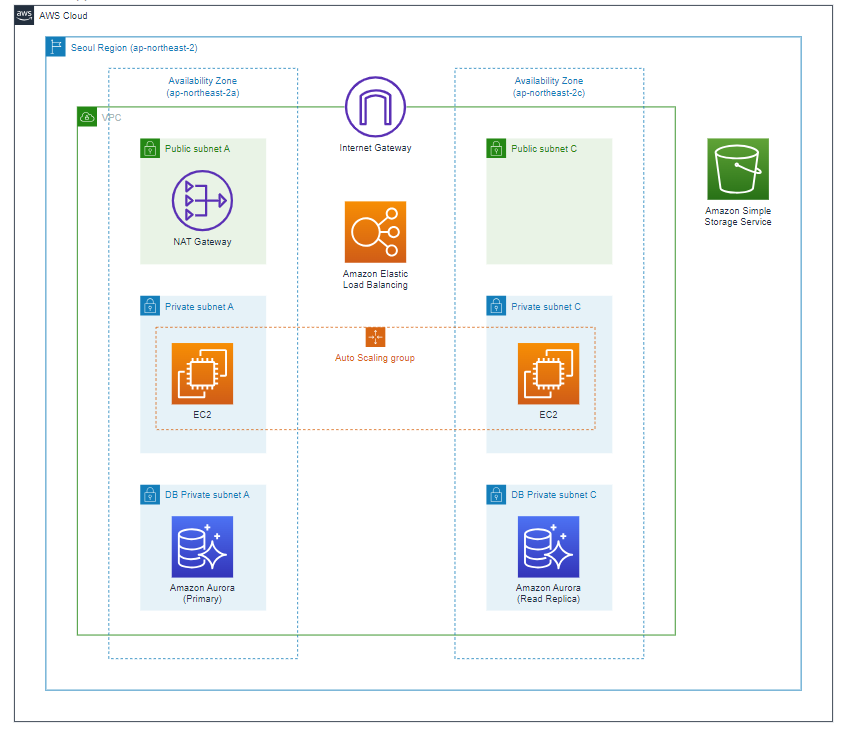This screenshot has height=732, width=847.
Task: Click the EC2 icon in Private subnet C
Action: (x=548, y=374)
